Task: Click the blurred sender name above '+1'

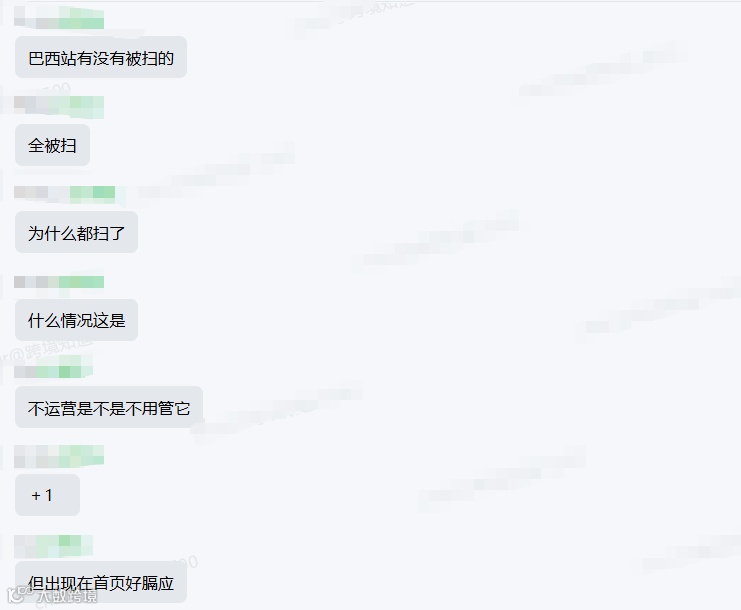Action: pos(59,456)
